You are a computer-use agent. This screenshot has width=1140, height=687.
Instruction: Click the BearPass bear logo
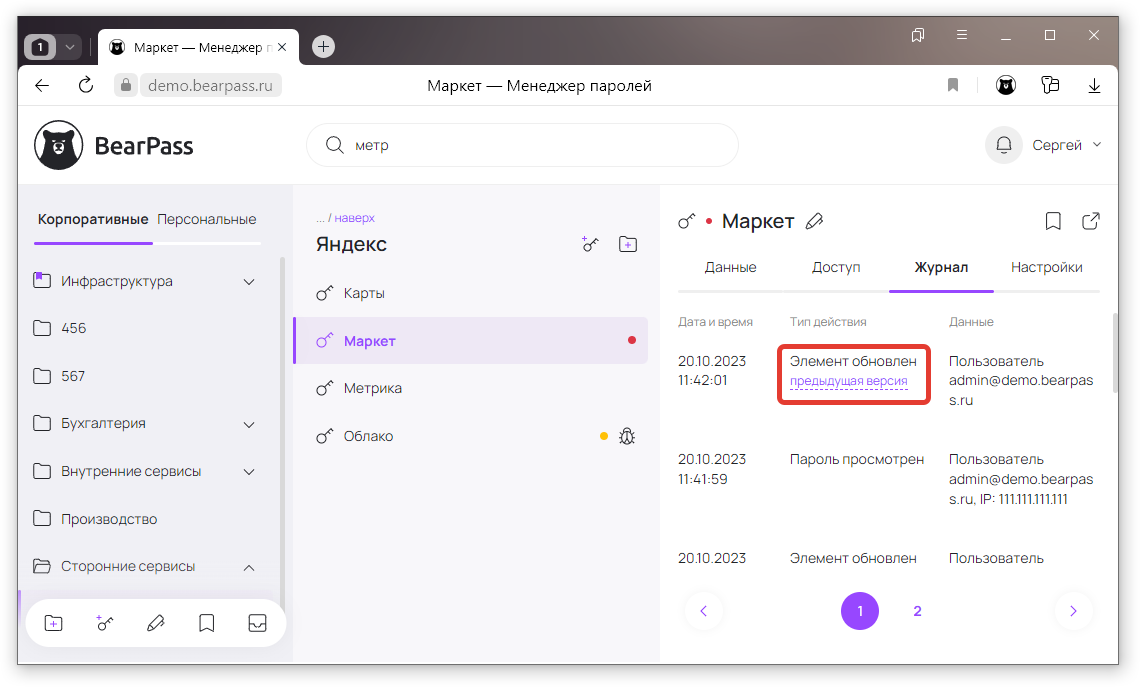[59, 146]
